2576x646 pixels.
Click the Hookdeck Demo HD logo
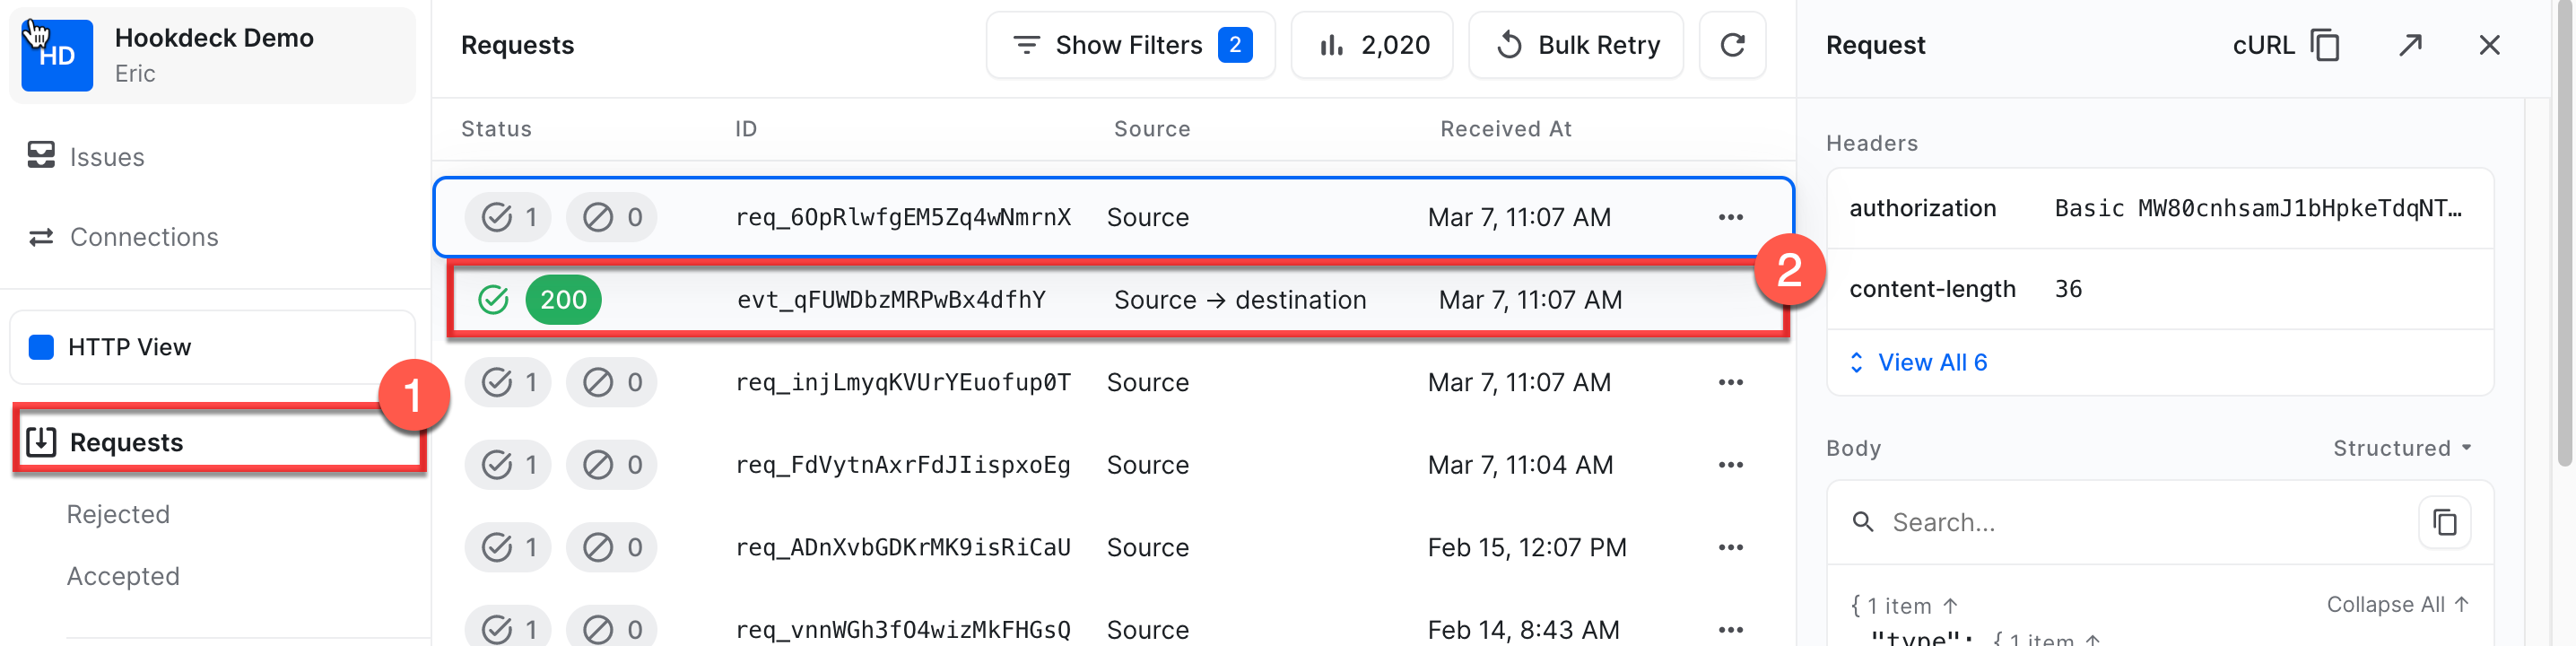click(57, 56)
